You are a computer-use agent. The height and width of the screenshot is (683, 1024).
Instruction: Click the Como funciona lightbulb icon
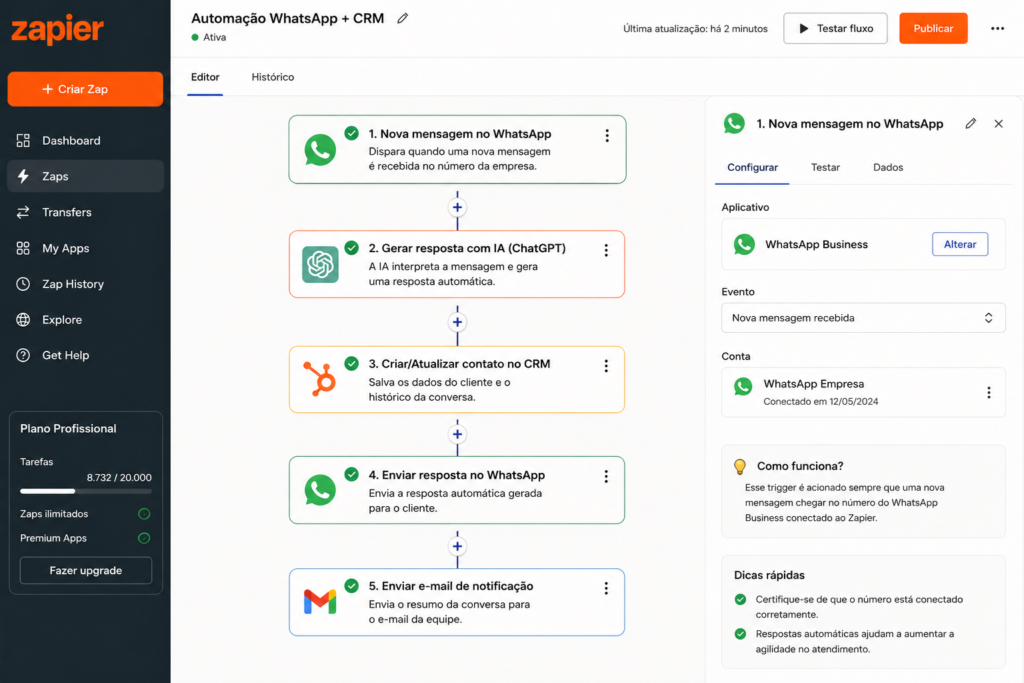(740, 466)
